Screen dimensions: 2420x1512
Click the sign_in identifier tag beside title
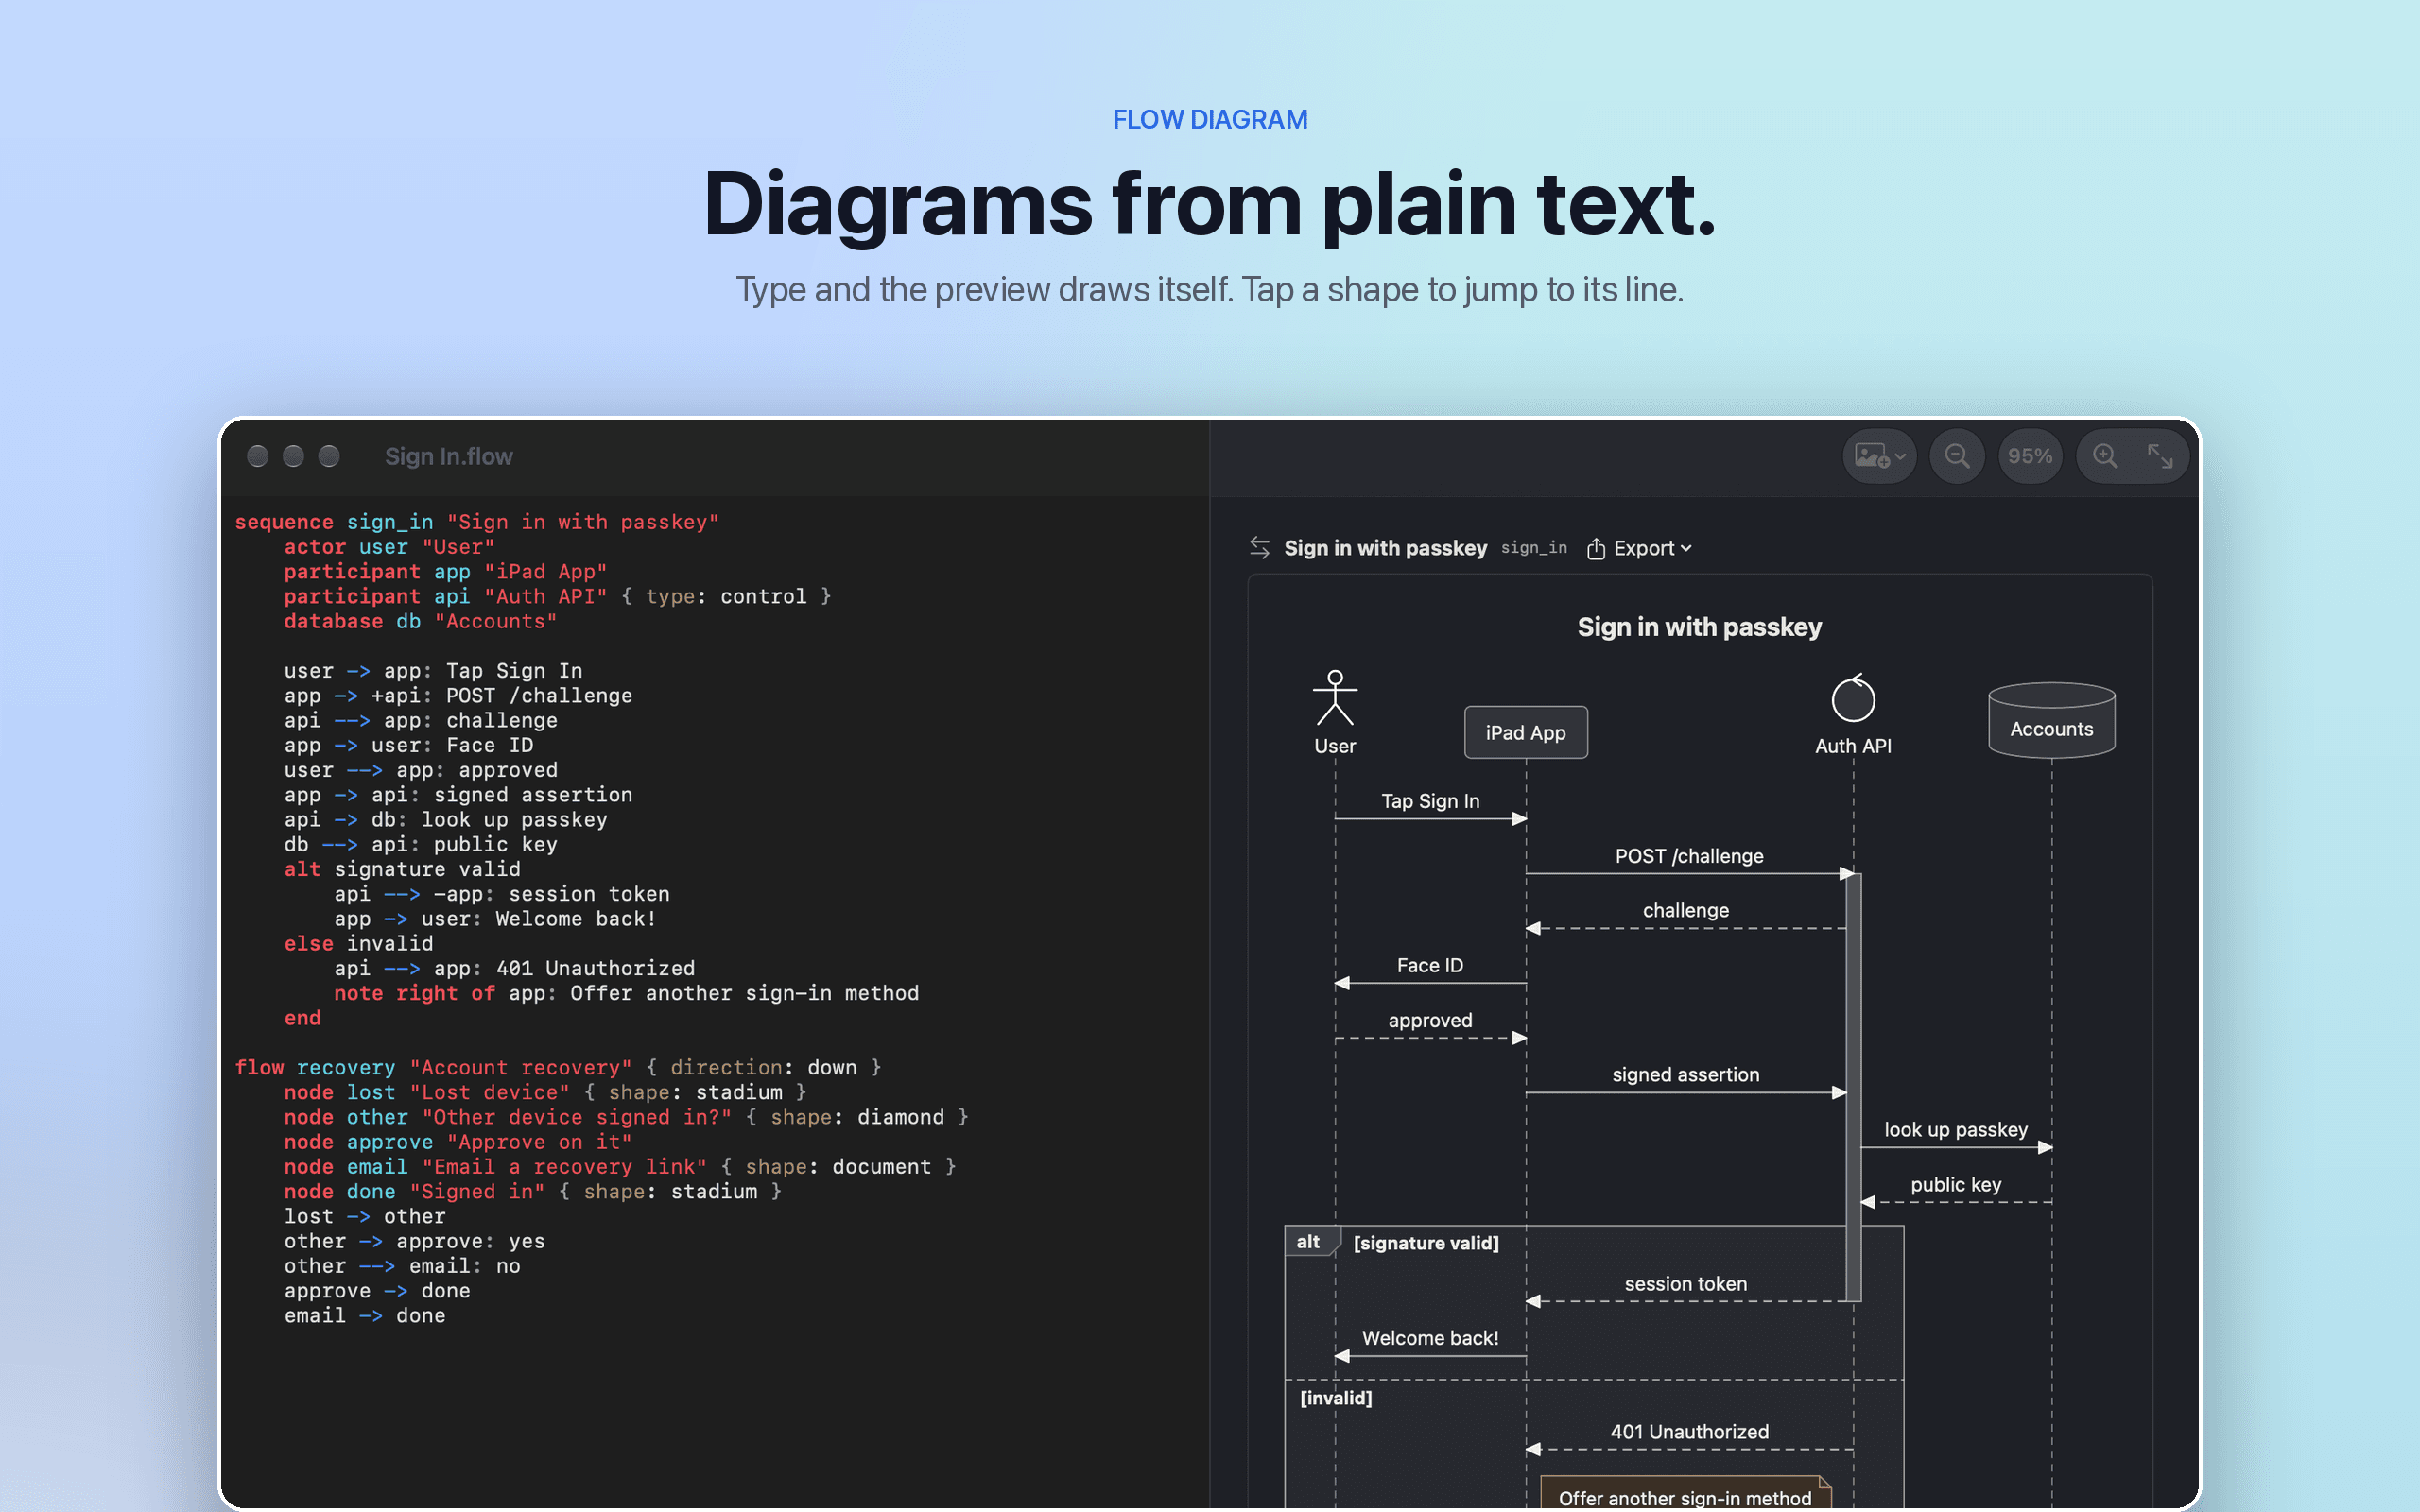point(1534,548)
